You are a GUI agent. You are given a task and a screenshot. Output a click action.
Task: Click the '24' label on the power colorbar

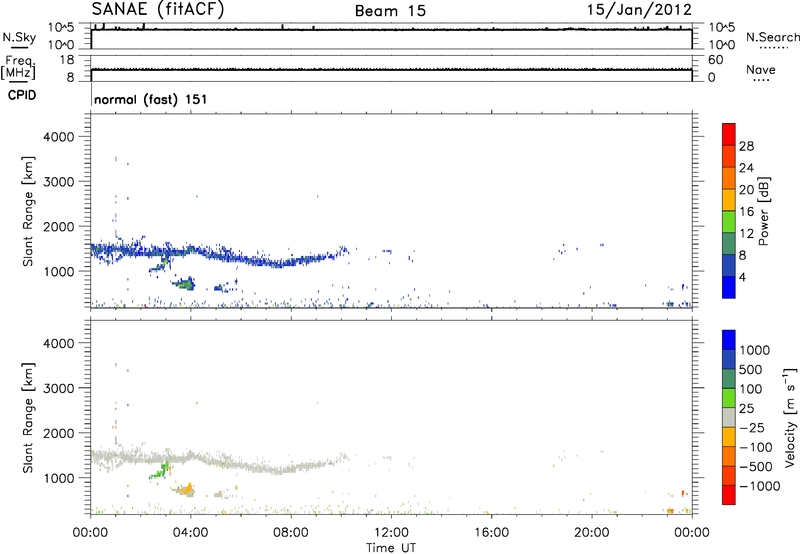click(x=746, y=168)
